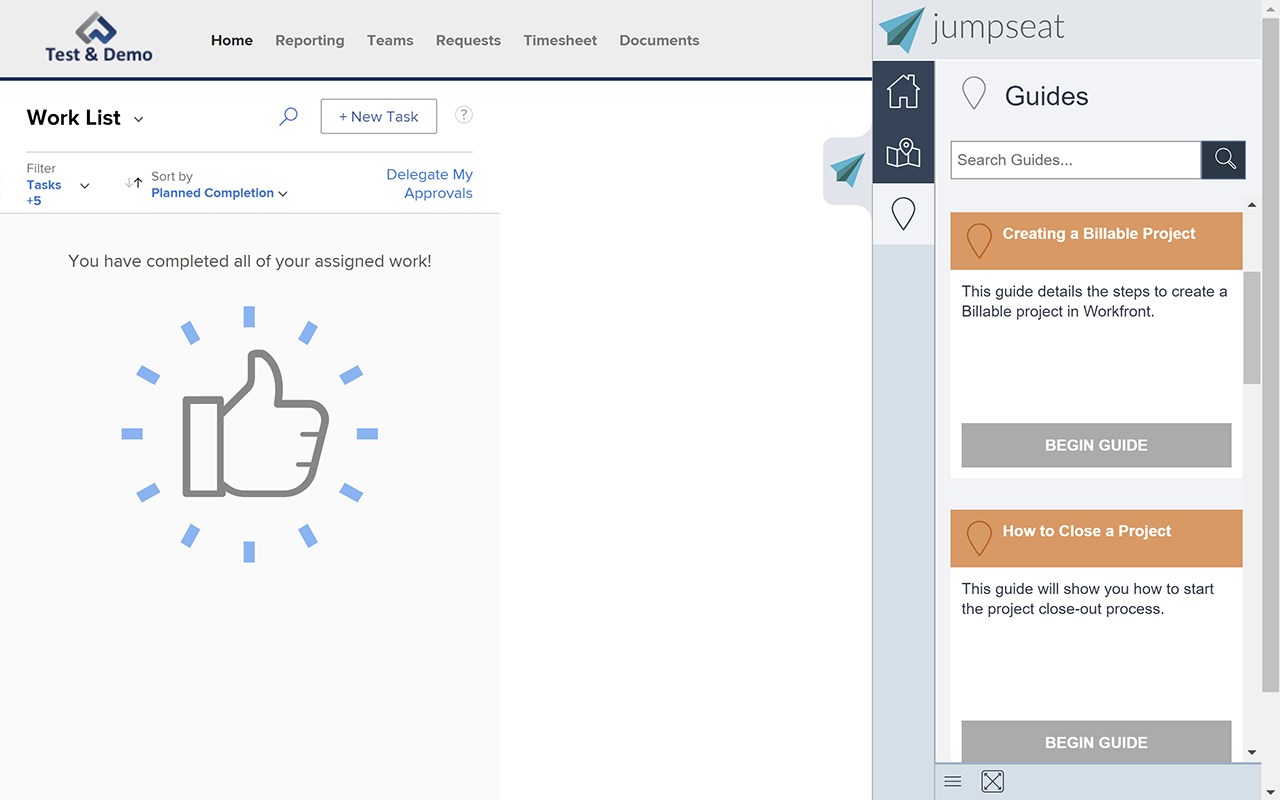The image size is (1280, 800).
Task: Toggle sort direction arrows icon
Action: pyautogui.click(x=134, y=183)
